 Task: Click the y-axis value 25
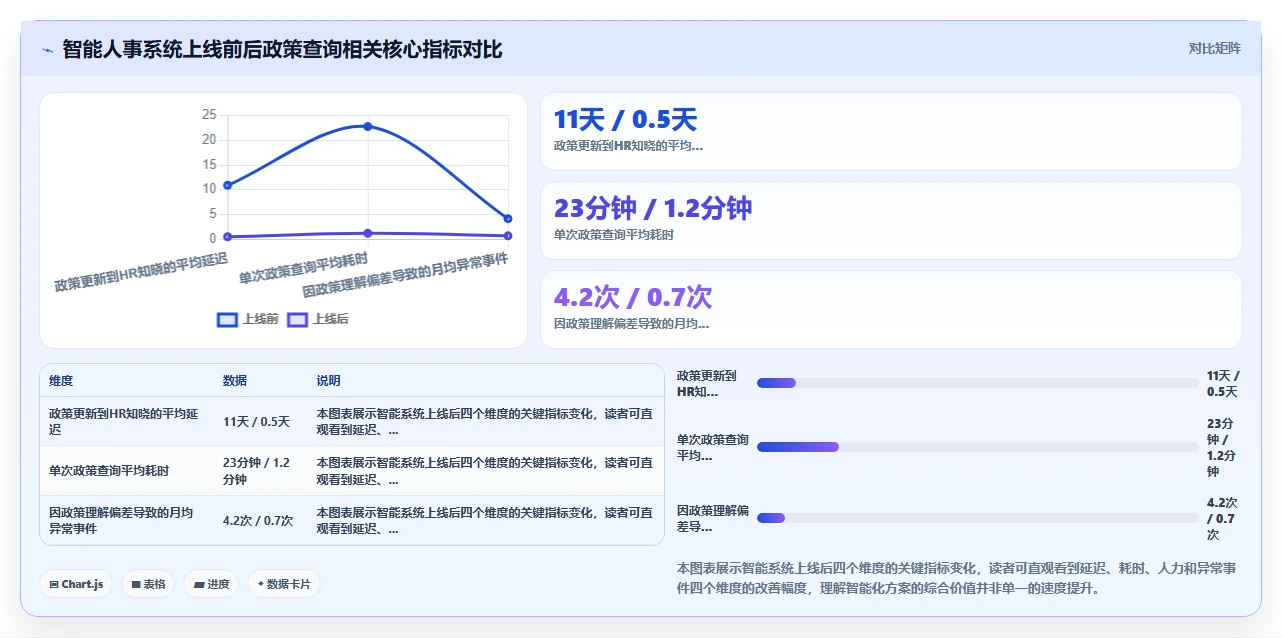[x=209, y=114]
